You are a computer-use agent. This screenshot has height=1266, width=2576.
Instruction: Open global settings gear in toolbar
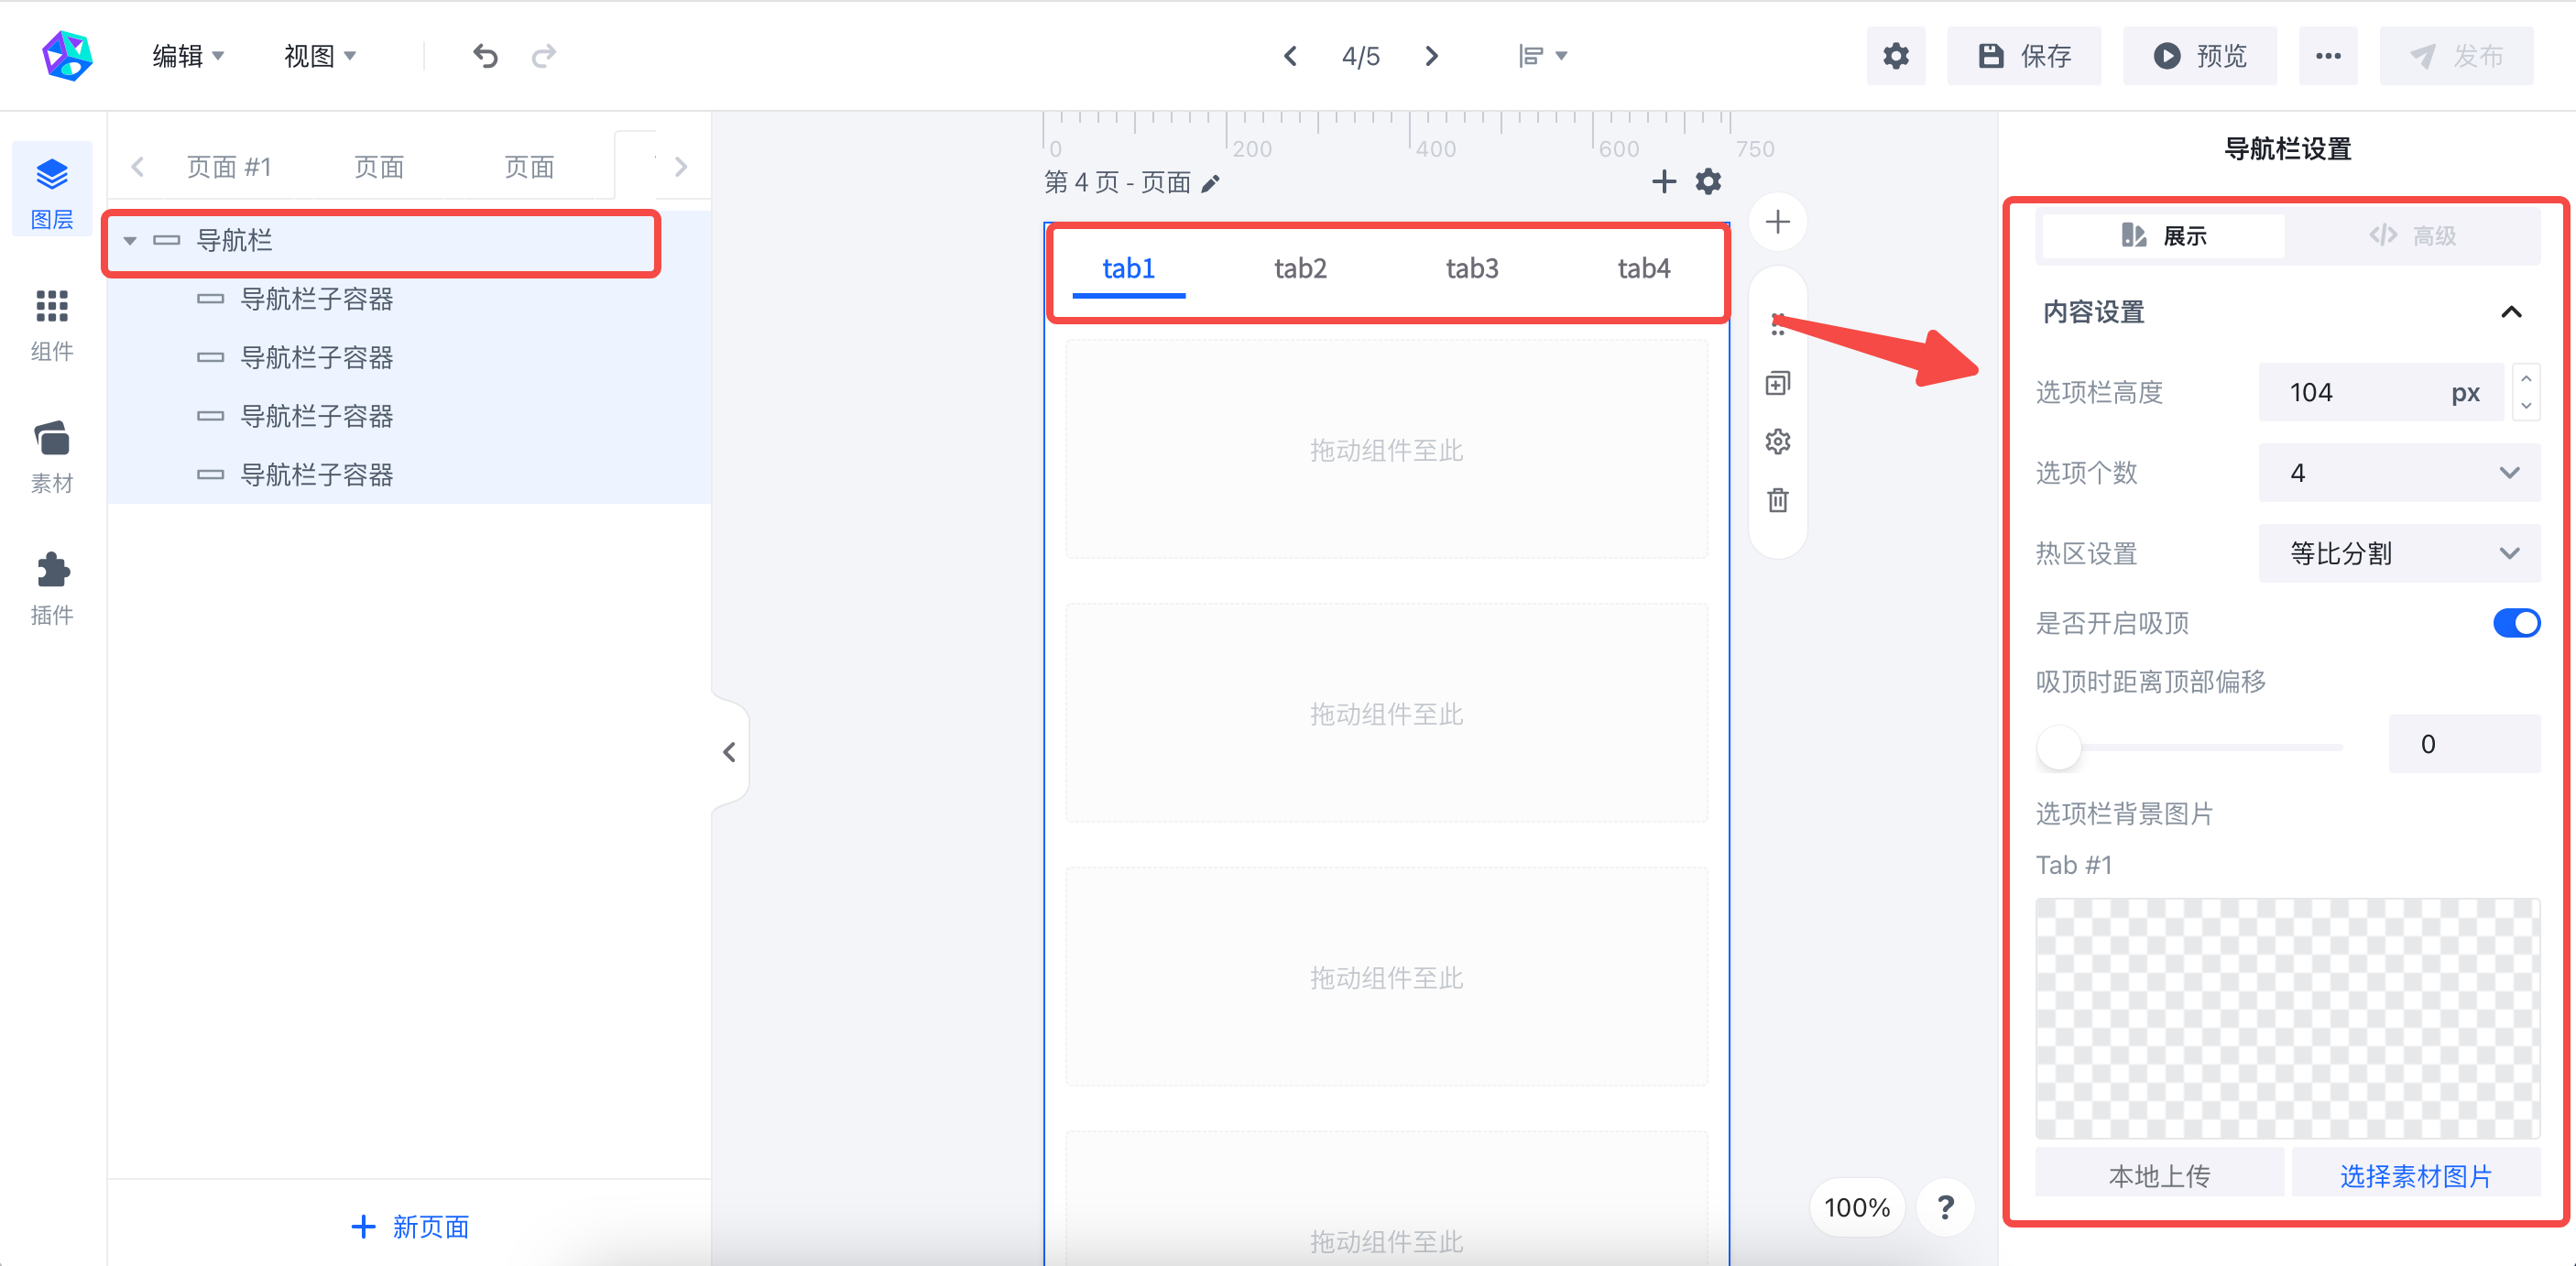point(1895,56)
